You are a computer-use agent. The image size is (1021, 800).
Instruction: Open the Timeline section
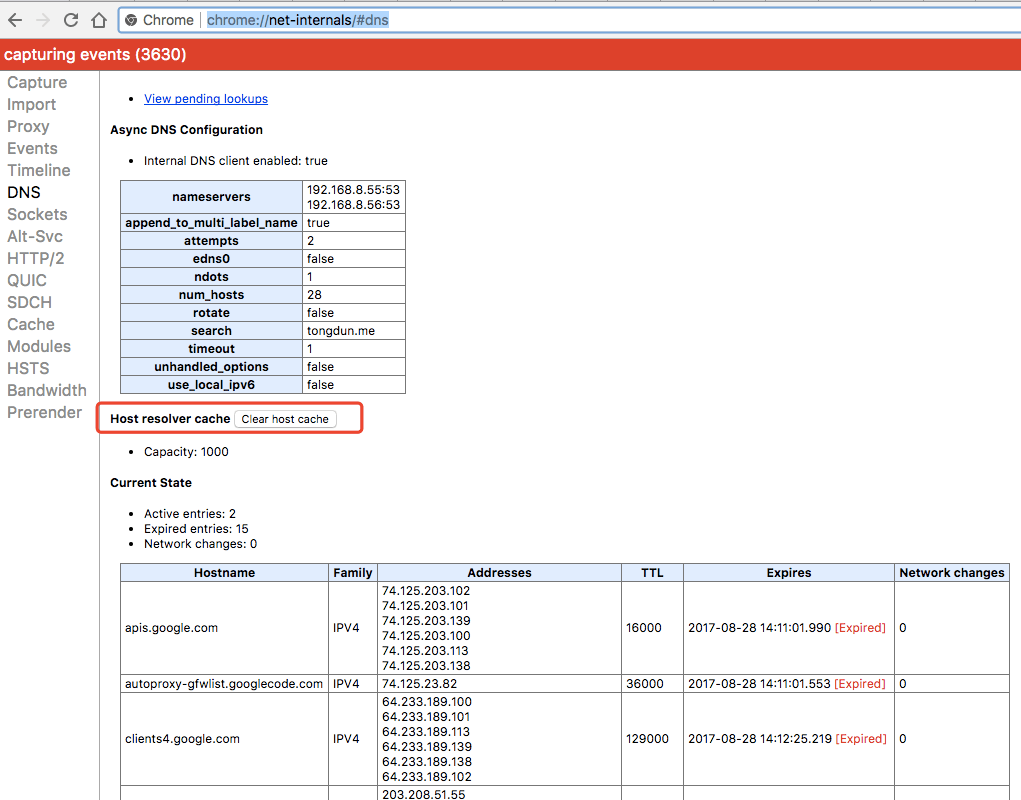click(x=38, y=171)
